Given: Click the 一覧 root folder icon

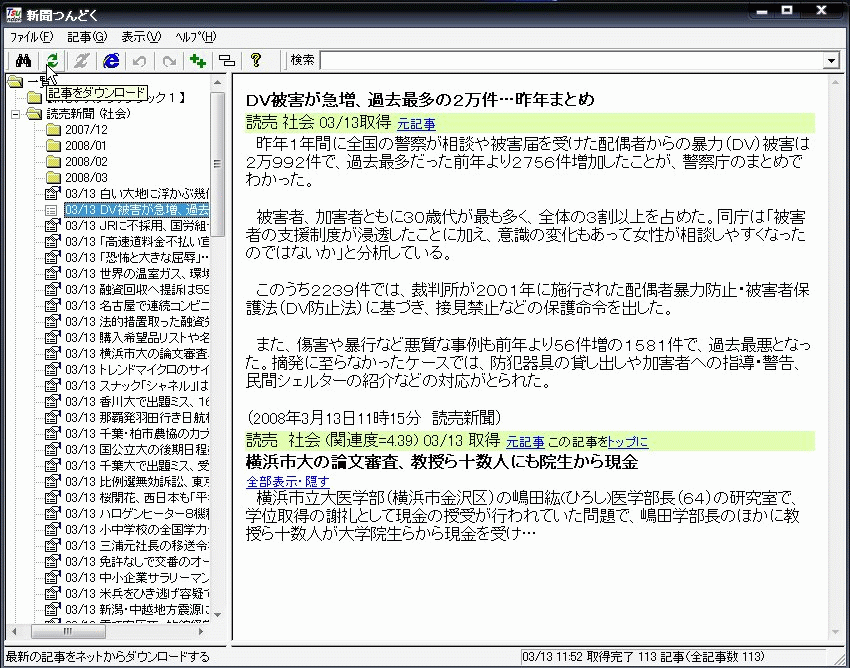Looking at the screenshot, I should click(15, 82).
